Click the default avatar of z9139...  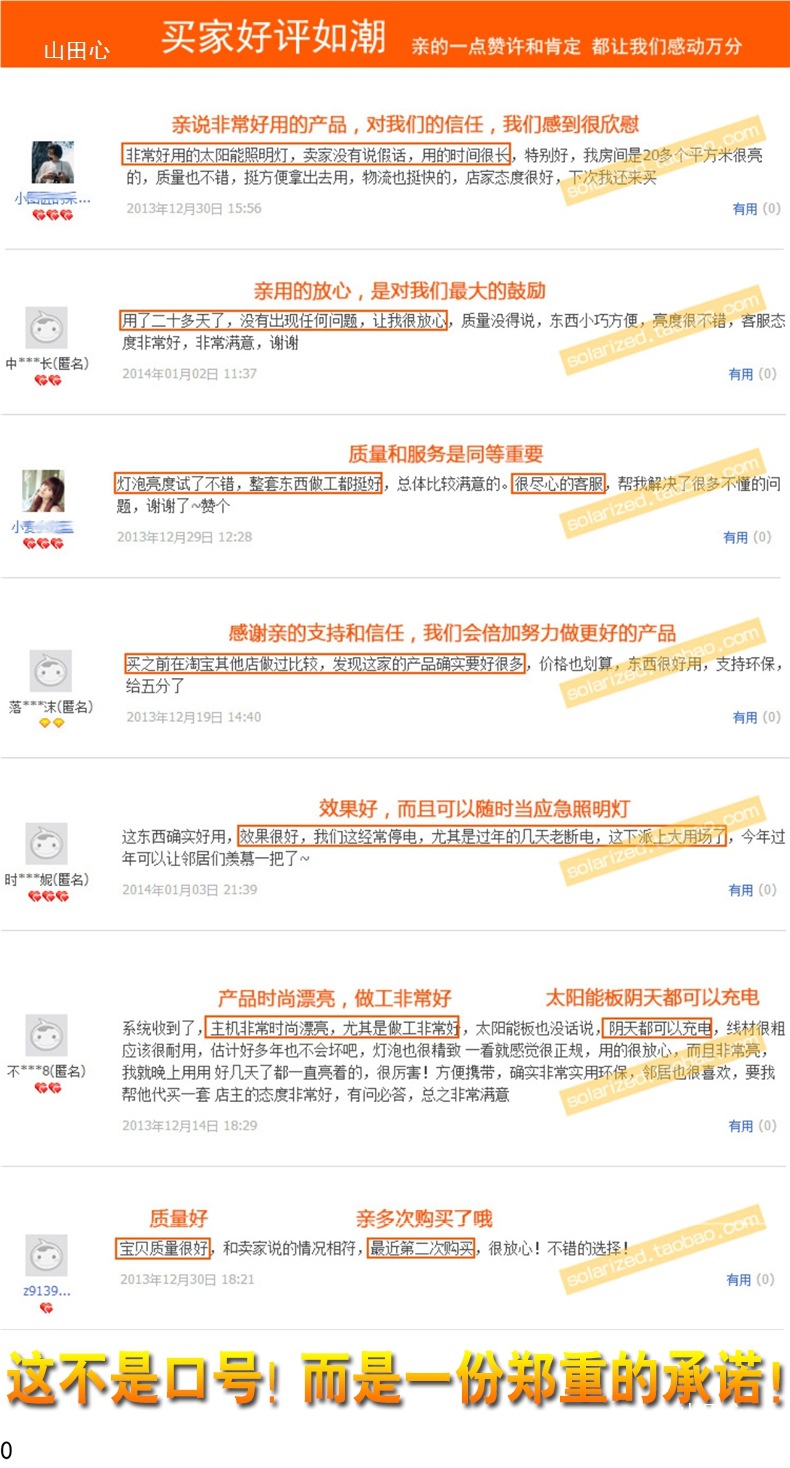(46, 1255)
